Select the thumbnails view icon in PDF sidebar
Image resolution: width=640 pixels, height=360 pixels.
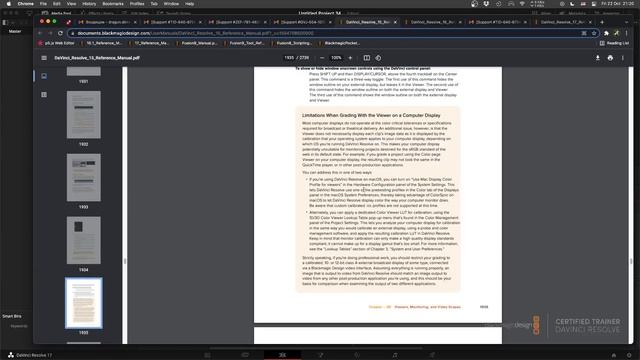click(x=44, y=76)
